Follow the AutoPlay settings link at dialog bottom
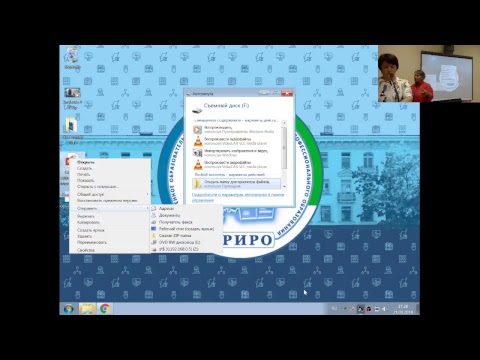The image size is (480, 360). click(x=238, y=197)
